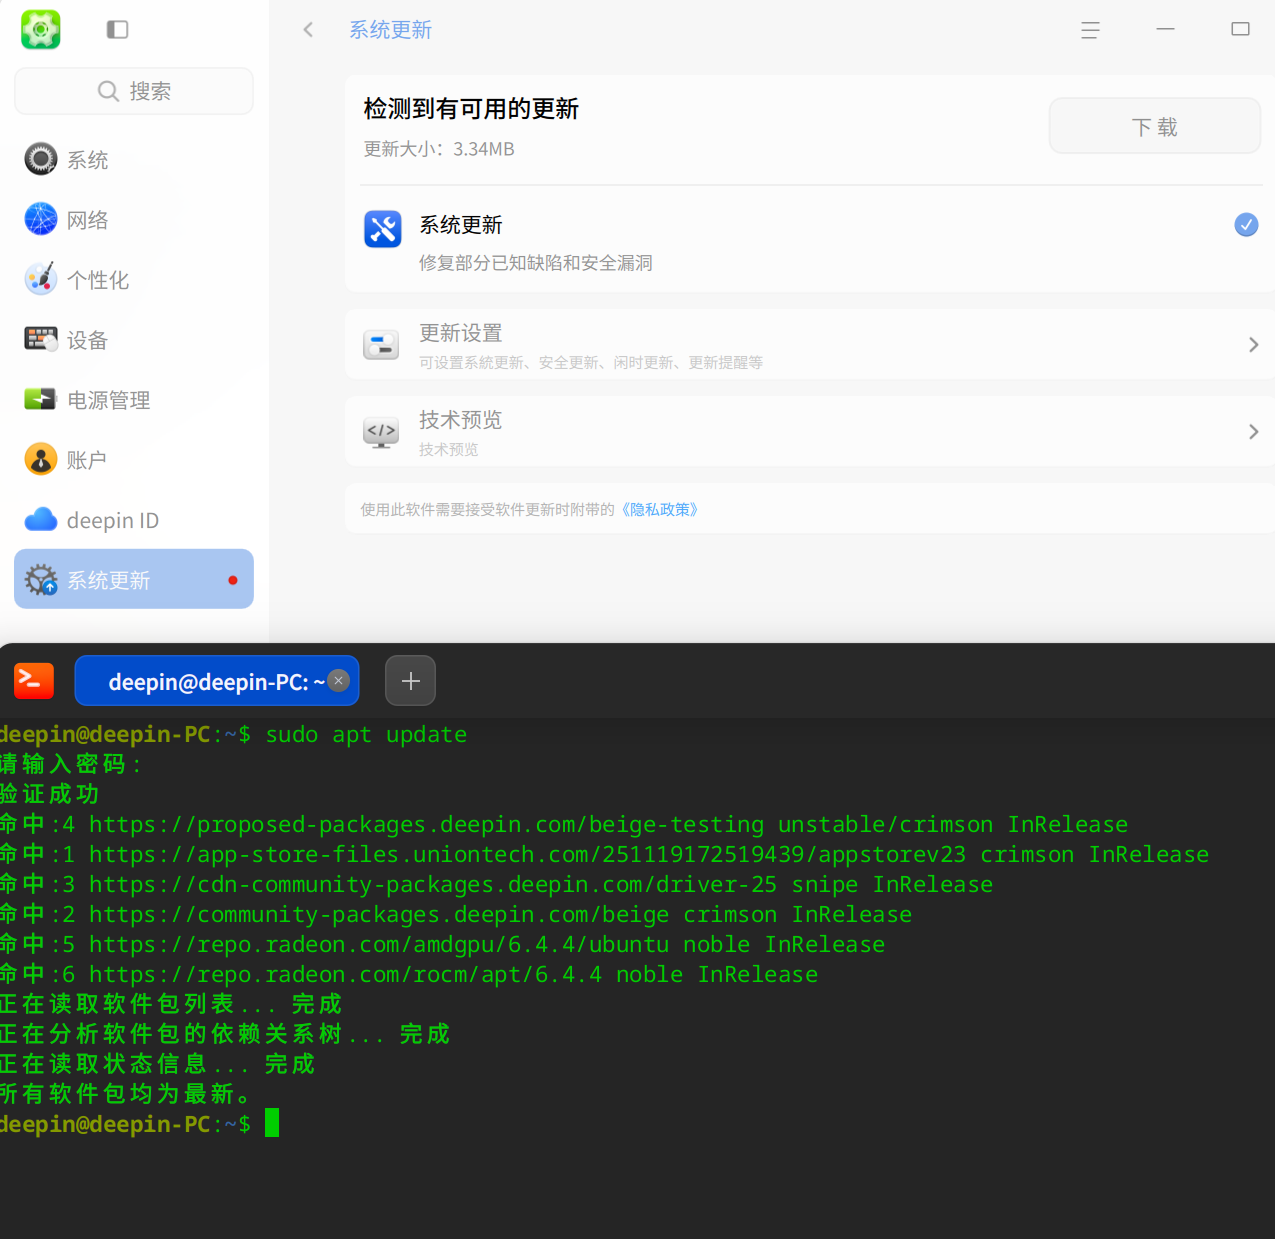Click the 系统更新 gear icon in sidebar
1275x1239 pixels.
click(41, 579)
